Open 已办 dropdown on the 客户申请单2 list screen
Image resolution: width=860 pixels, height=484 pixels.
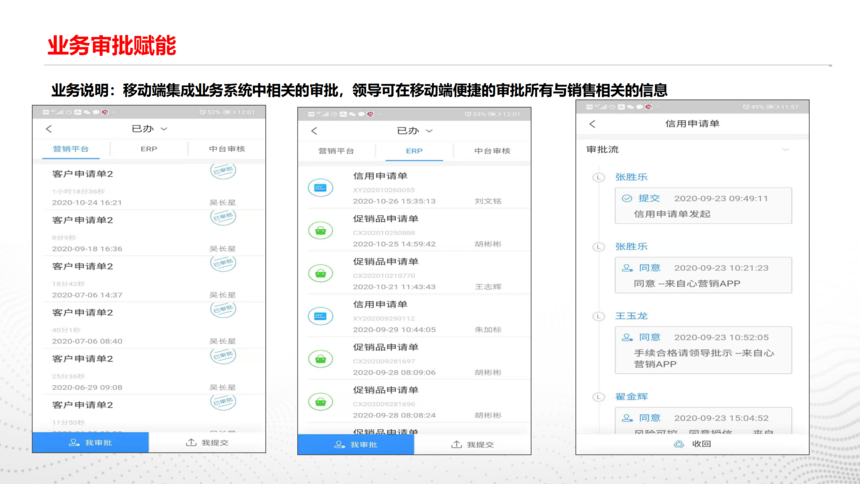[x=150, y=129]
